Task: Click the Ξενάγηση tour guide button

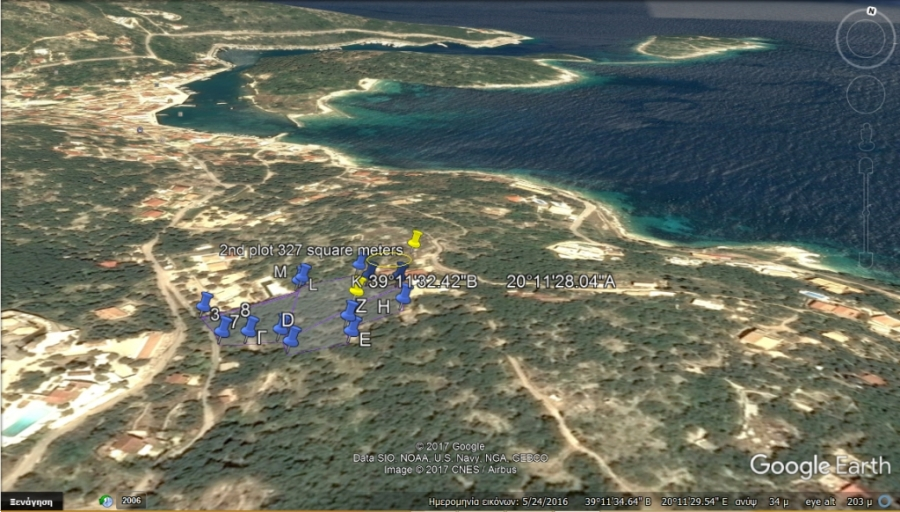Action: pyautogui.click(x=31, y=501)
